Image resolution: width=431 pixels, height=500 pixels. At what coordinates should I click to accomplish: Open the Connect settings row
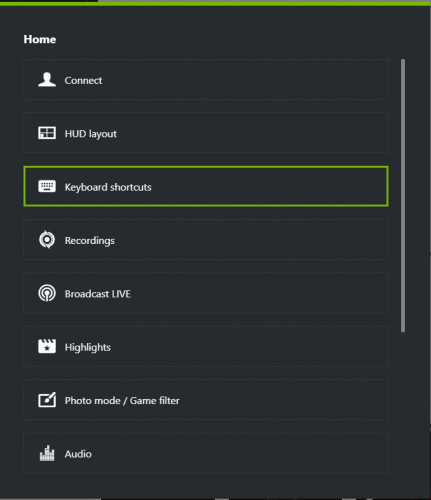coord(206,80)
